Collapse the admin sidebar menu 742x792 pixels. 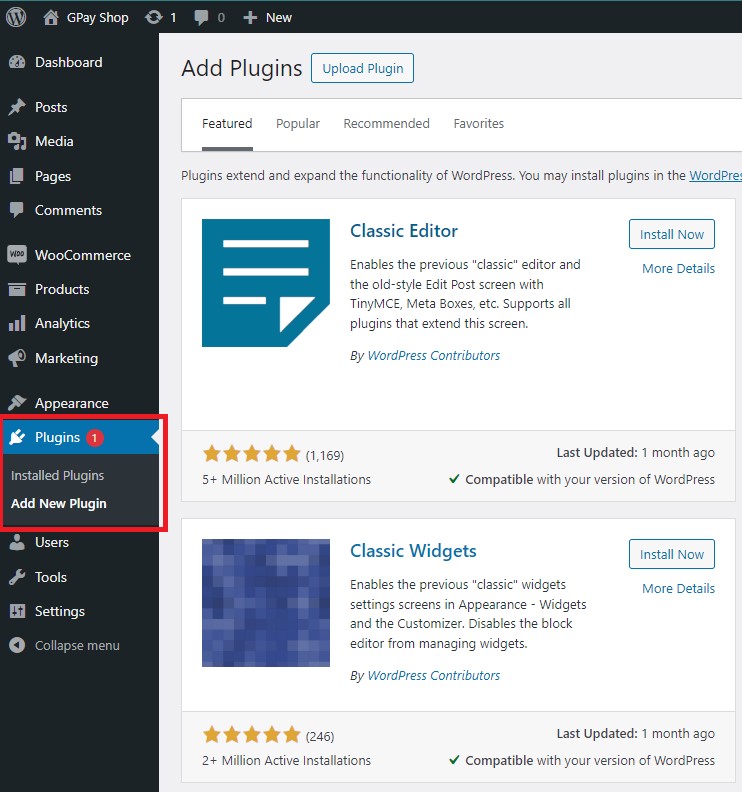point(77,646)
